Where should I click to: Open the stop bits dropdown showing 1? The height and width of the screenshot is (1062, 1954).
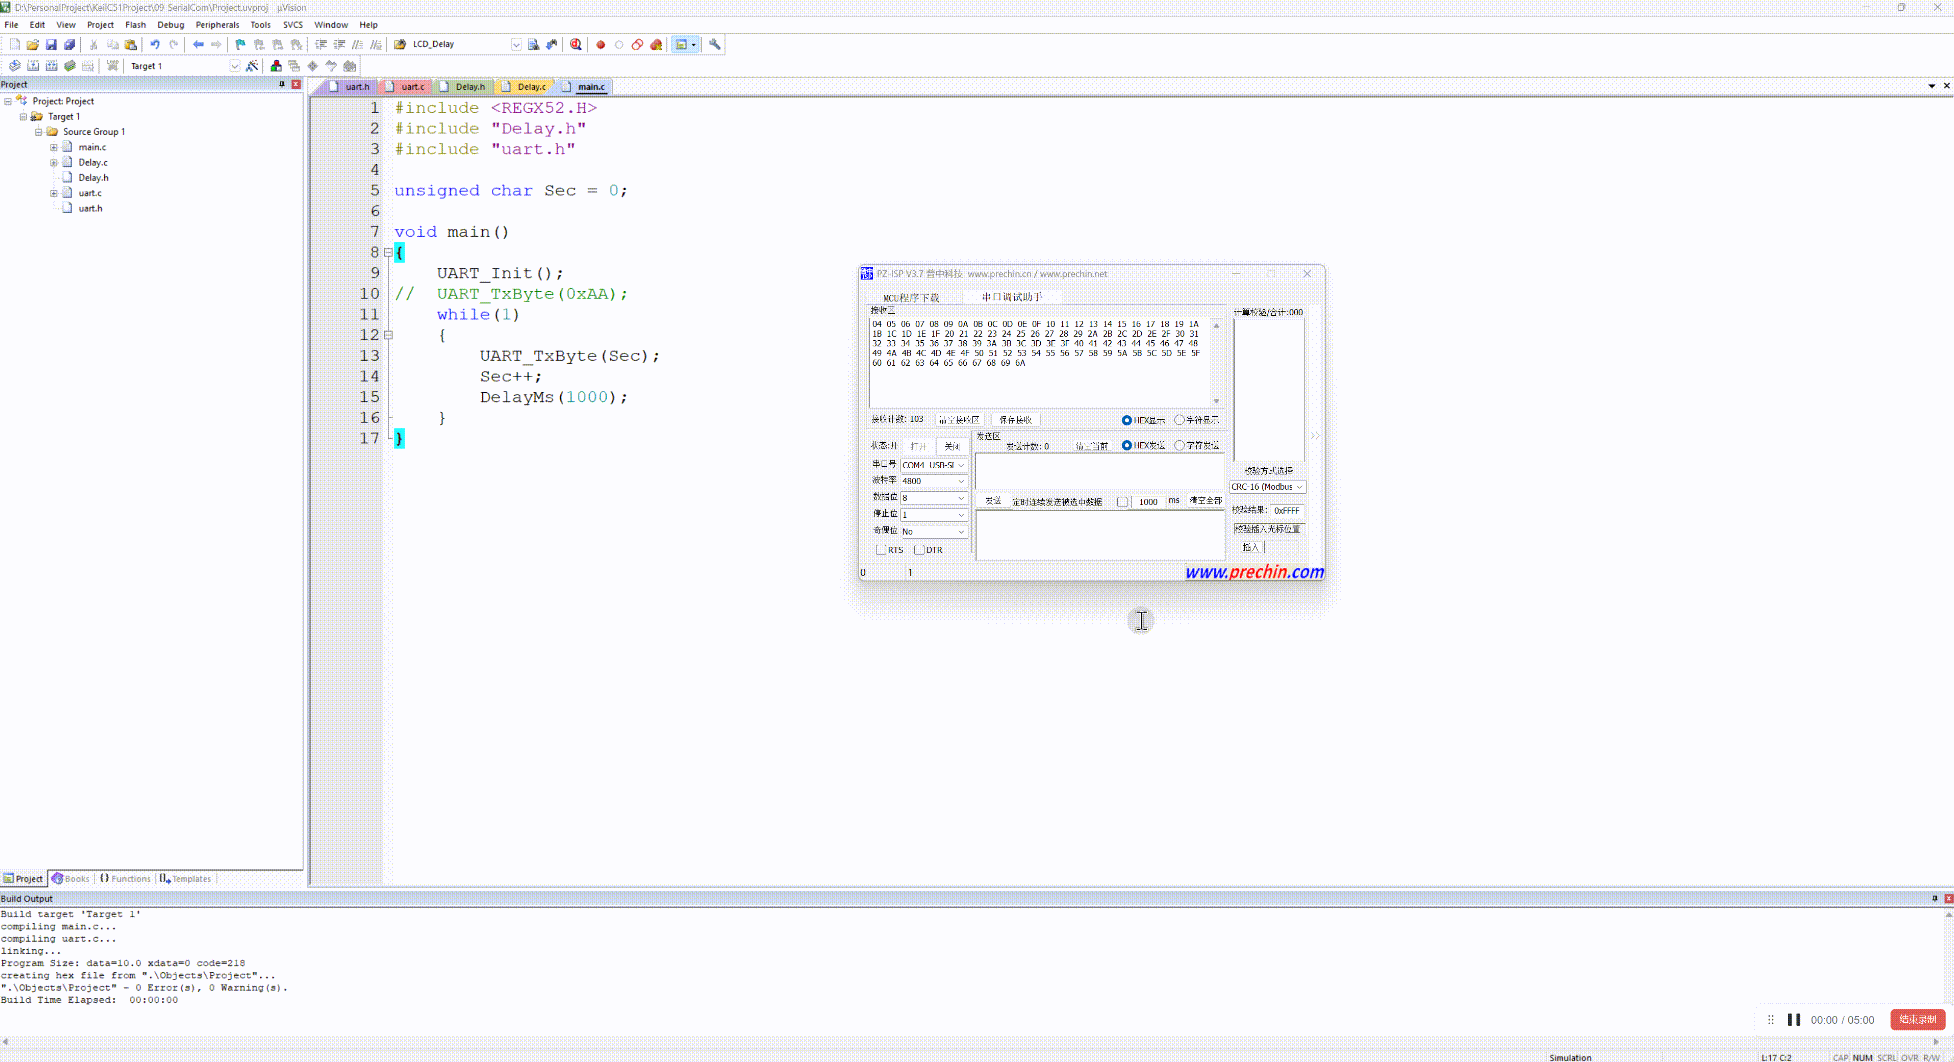(934, 515)
